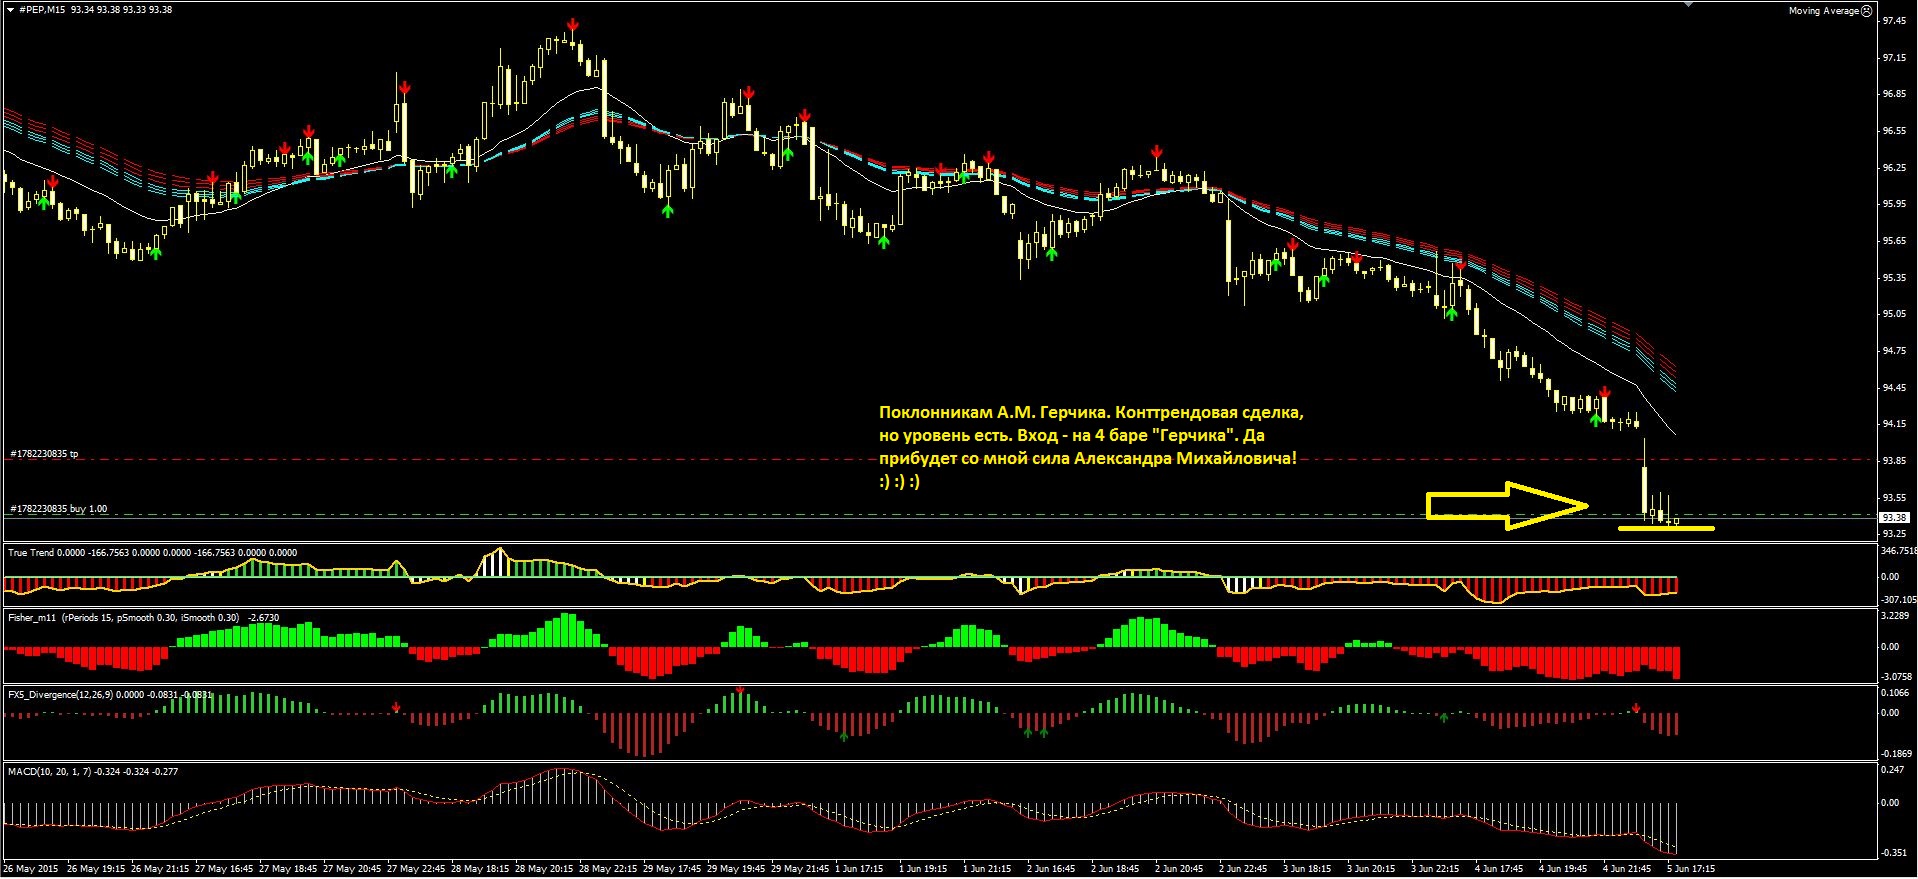Image resolution: width=1918 pixels, height=879 pixels.
Task: Click the 93.85 price scale value
Action: point(1893,460)
